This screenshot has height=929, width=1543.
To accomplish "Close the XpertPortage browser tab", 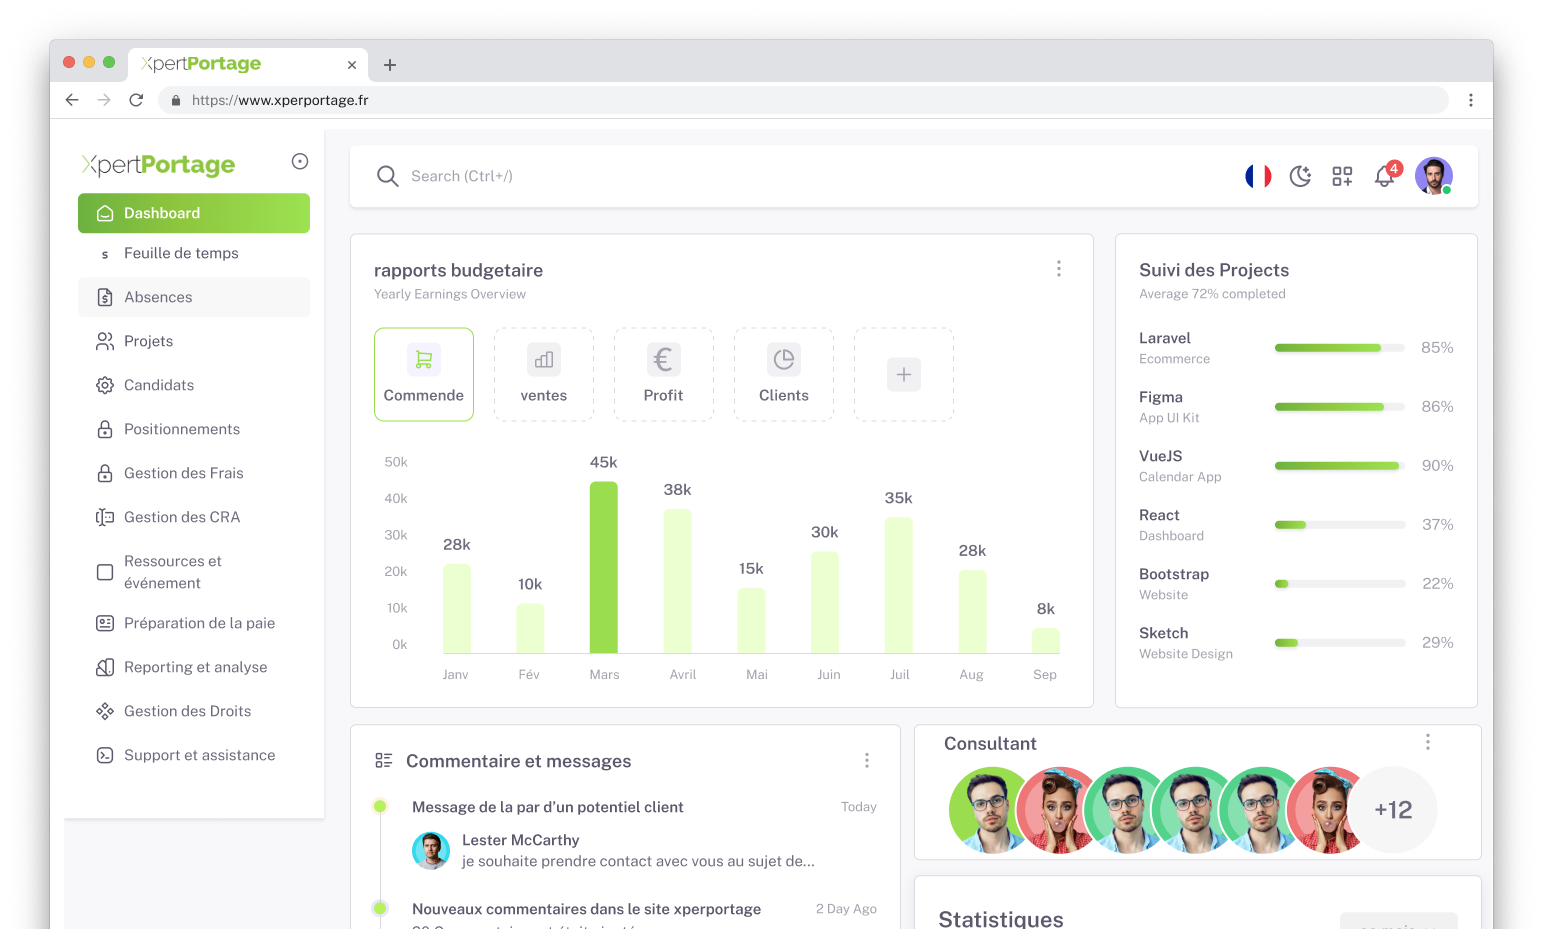I will [352, 65].
